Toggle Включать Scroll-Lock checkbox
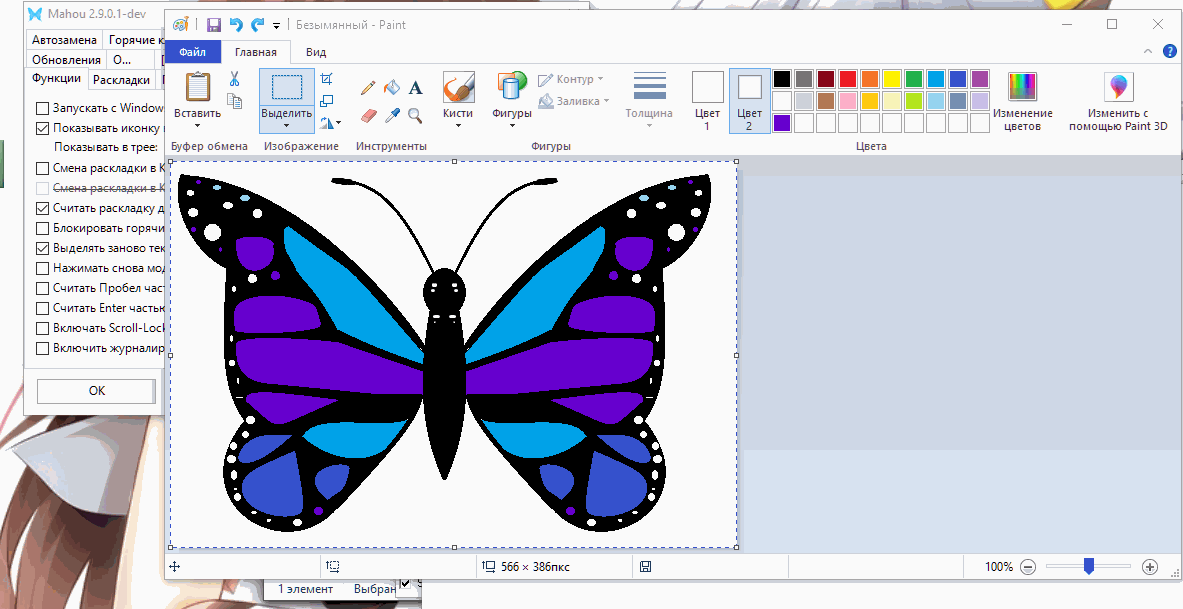Viewport: 1183px width, 609px height. (x=42, y=328)
